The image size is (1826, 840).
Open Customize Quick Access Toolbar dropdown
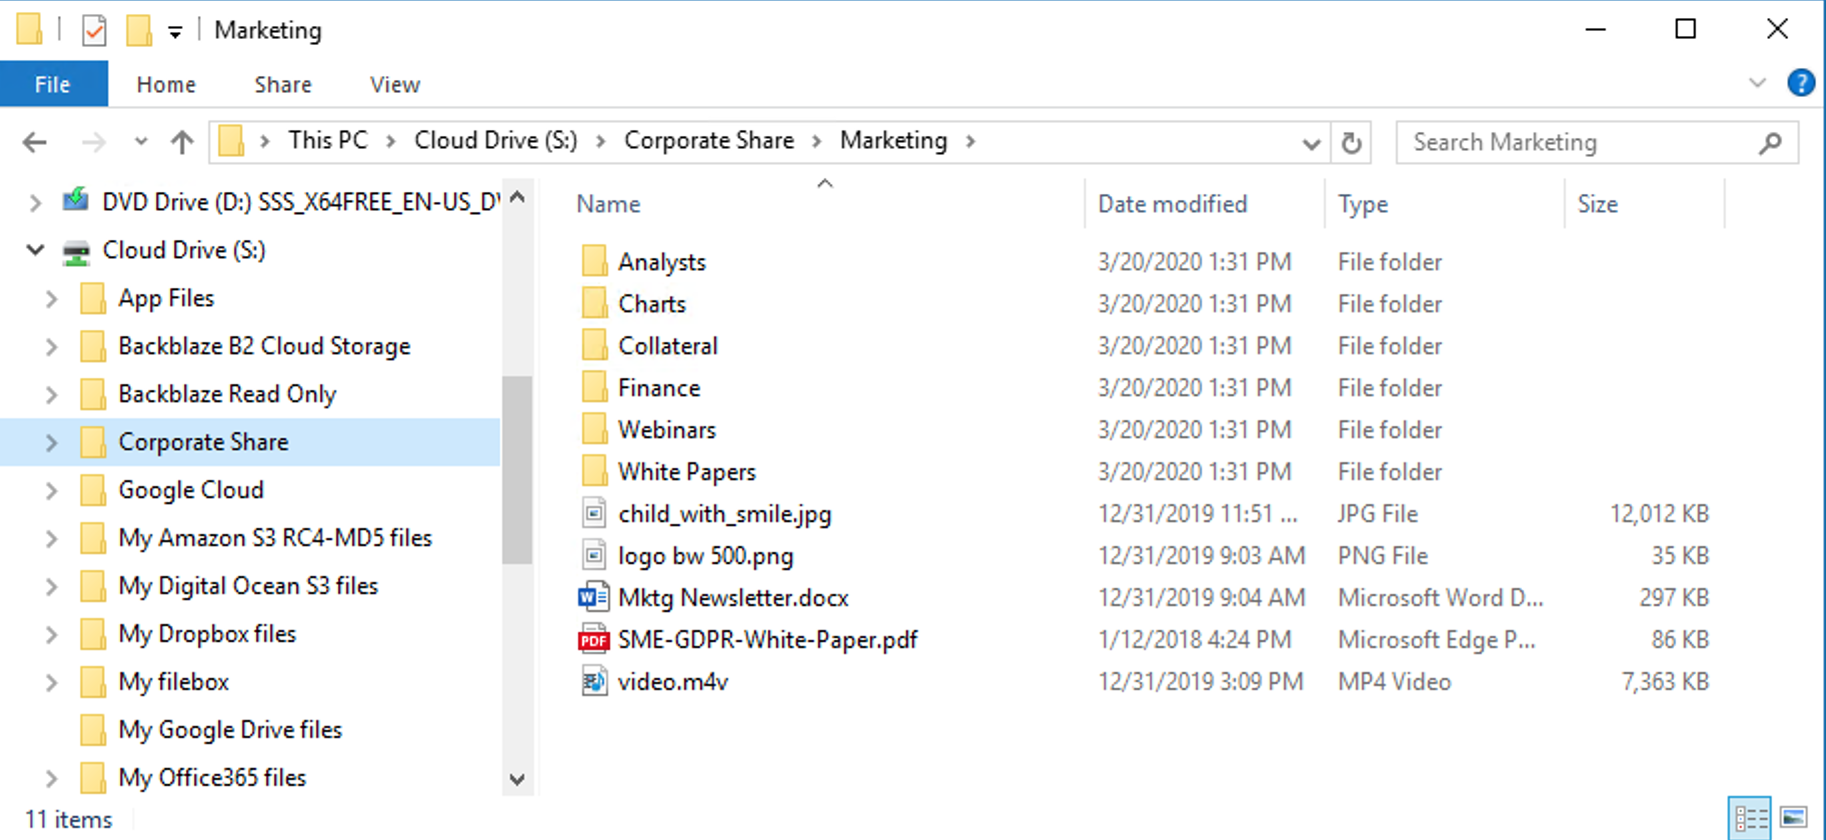[175, 32]
